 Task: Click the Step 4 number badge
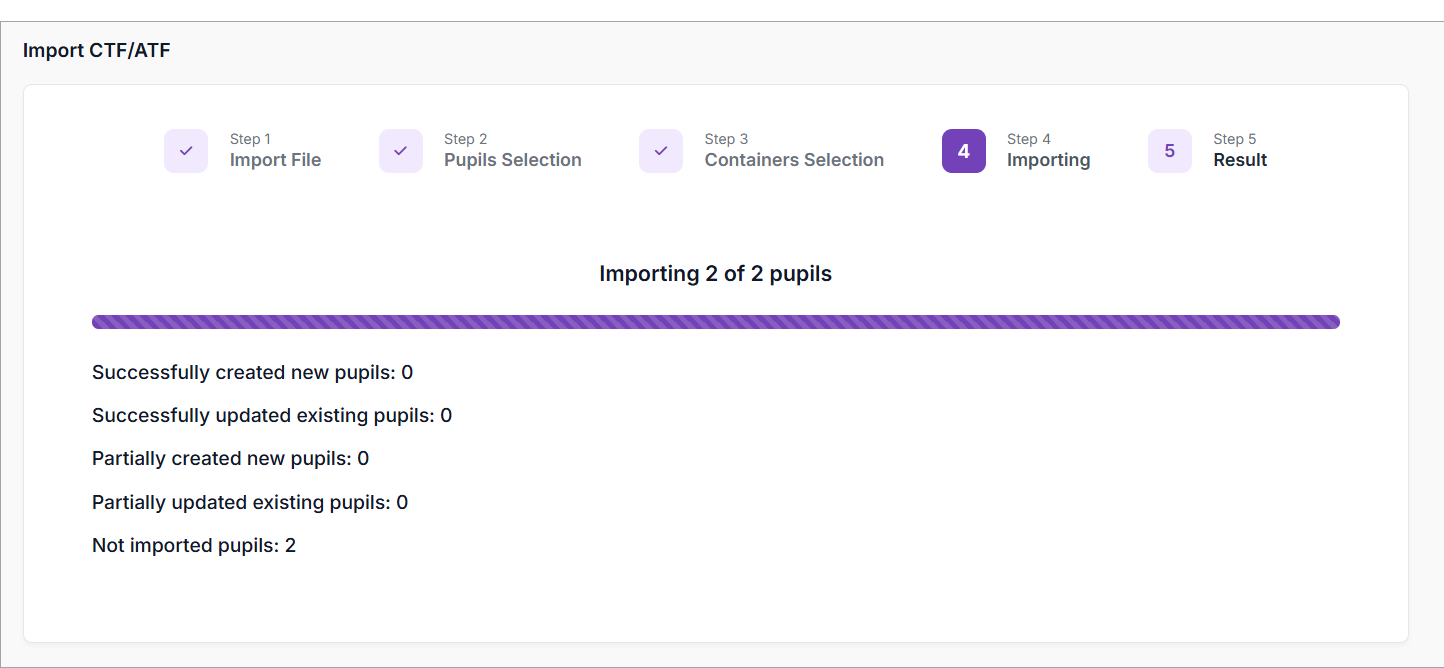point(964,151)
